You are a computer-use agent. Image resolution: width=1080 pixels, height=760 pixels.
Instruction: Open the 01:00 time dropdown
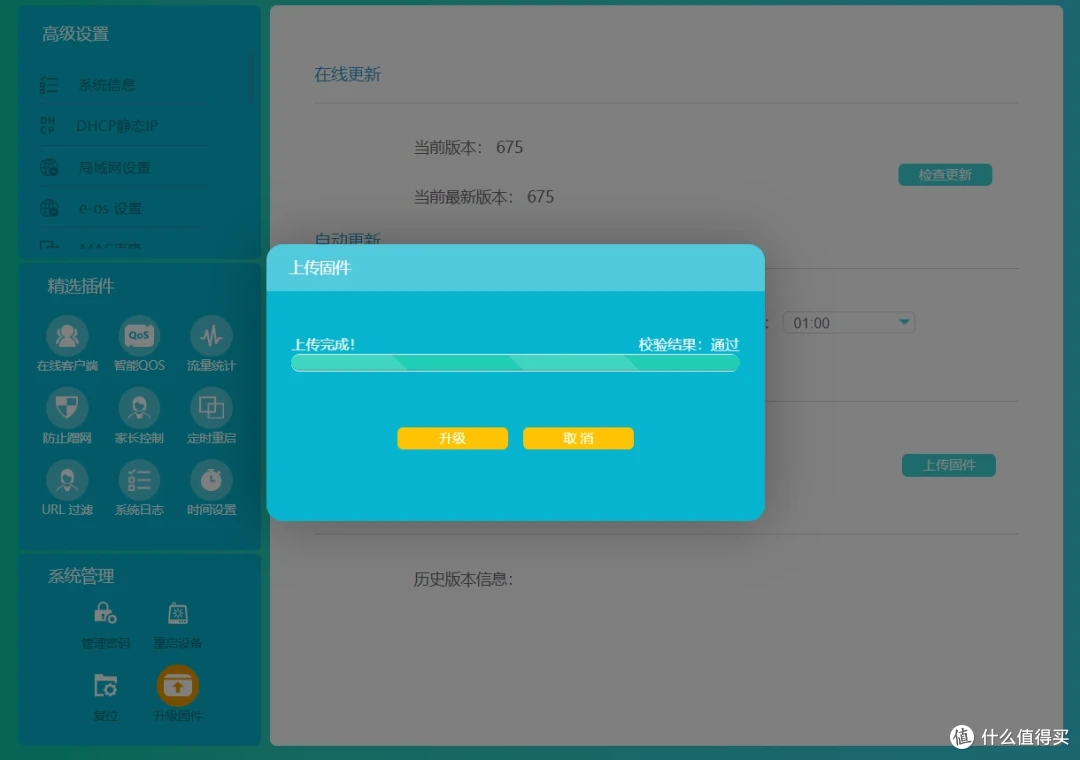849,322
